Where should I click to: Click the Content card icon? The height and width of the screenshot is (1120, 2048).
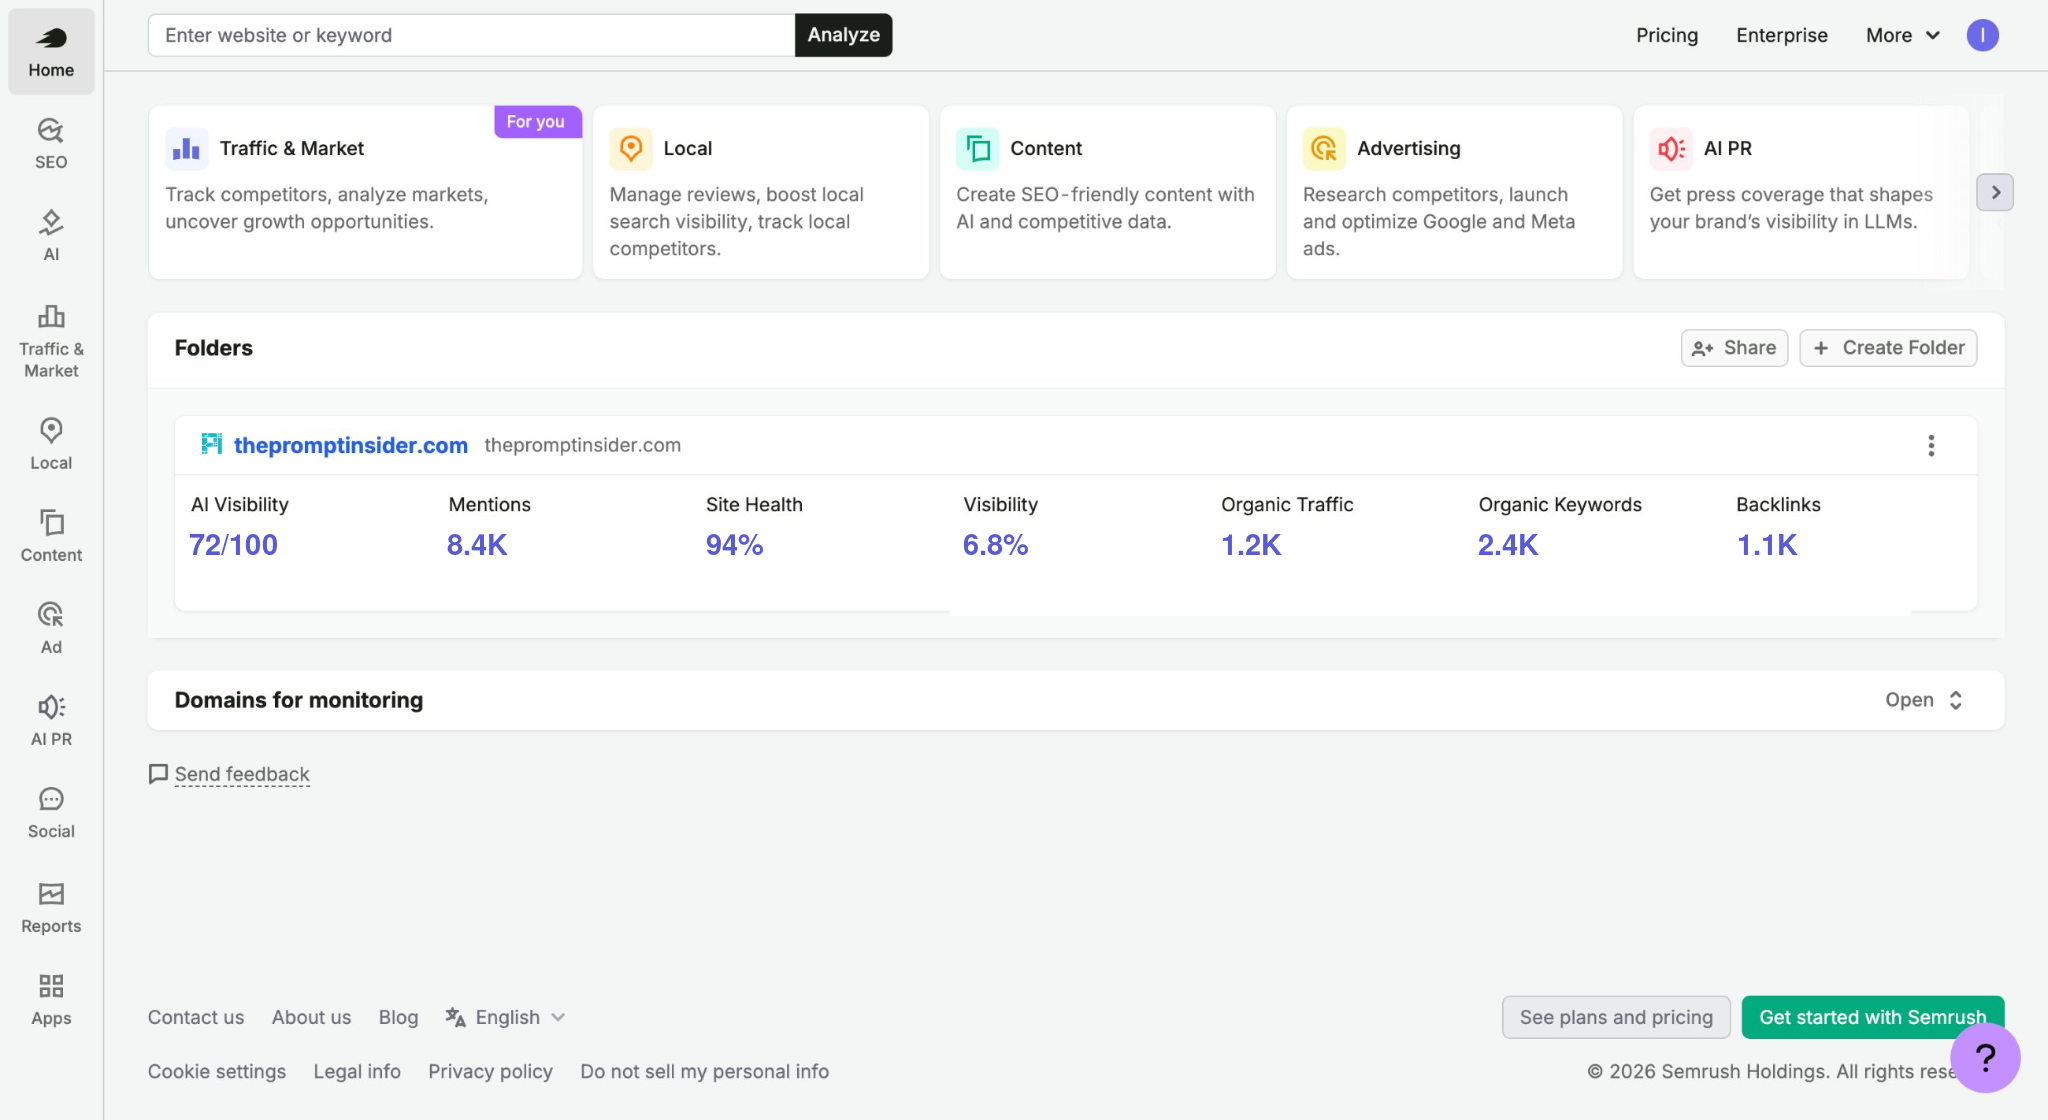978,149
